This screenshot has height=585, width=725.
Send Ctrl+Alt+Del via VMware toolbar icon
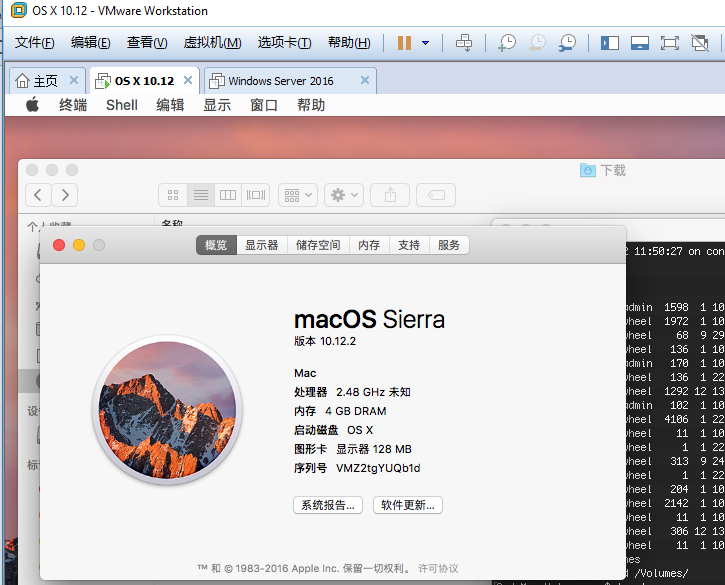point(464,43)
